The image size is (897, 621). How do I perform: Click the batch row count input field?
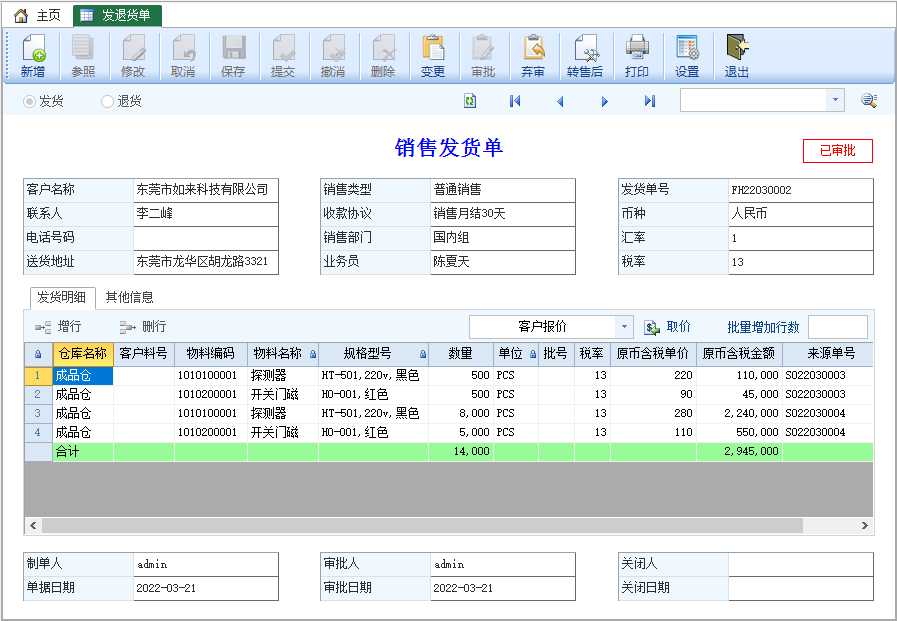(838, 327)
